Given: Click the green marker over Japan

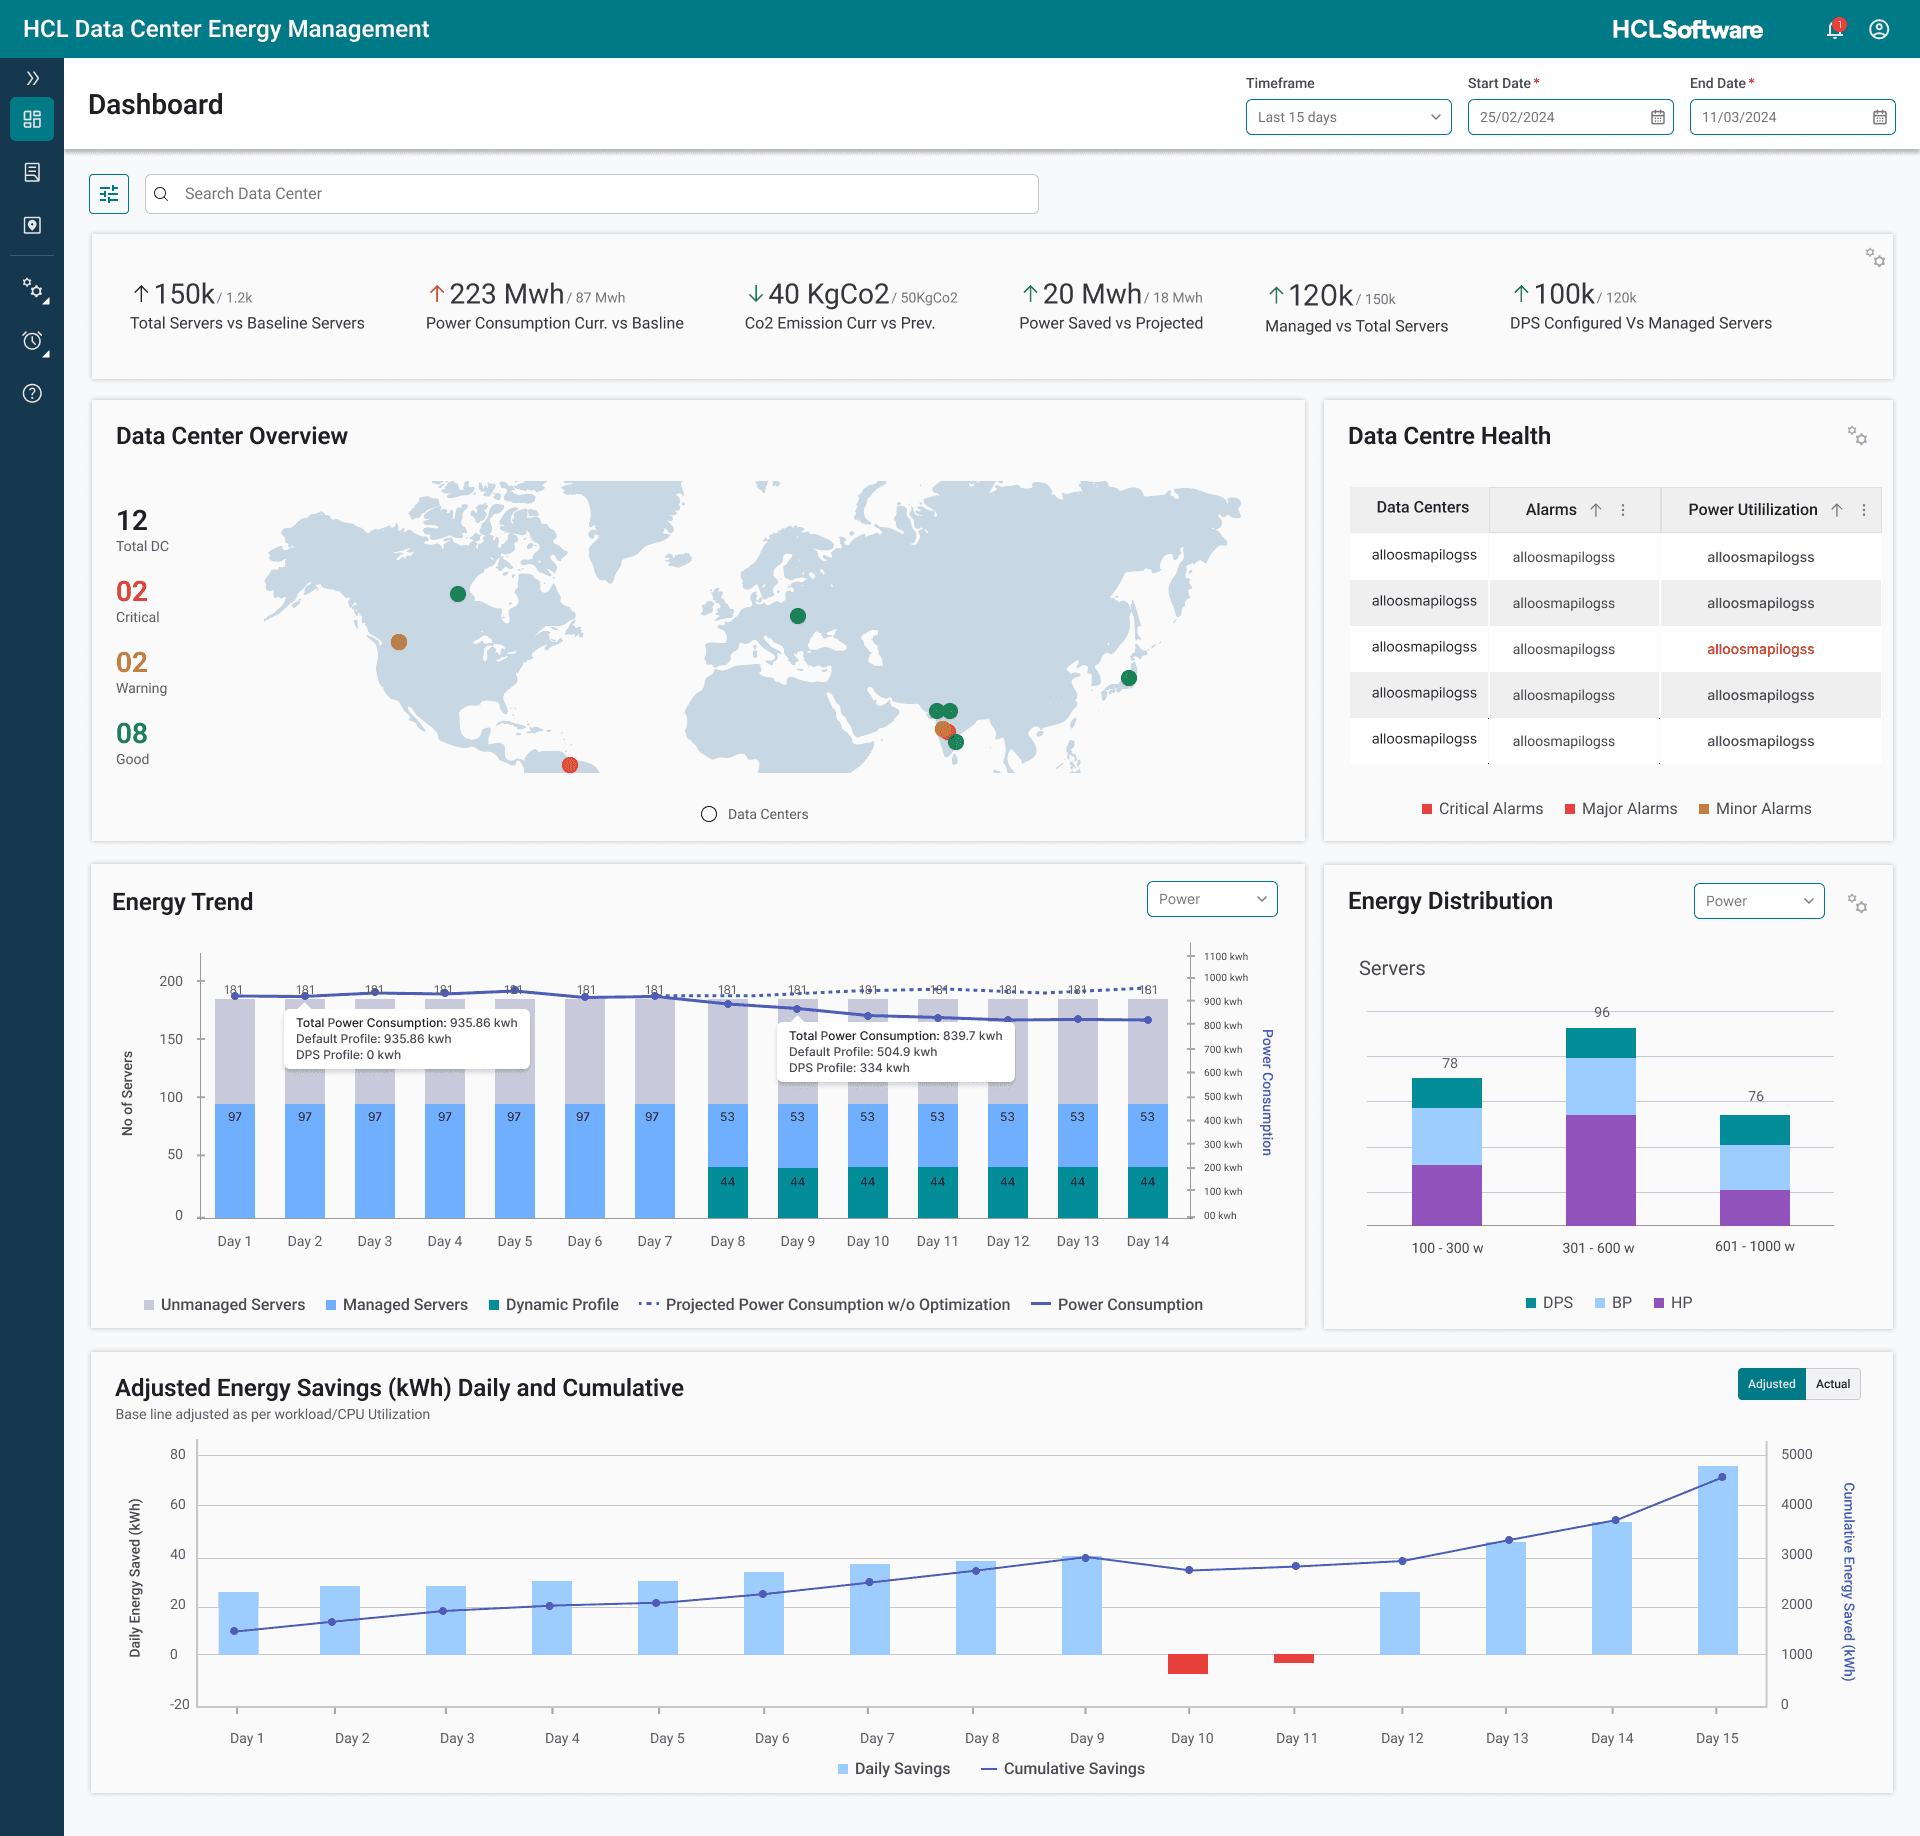Looking at the screenshot, I should coord(1129,678).
